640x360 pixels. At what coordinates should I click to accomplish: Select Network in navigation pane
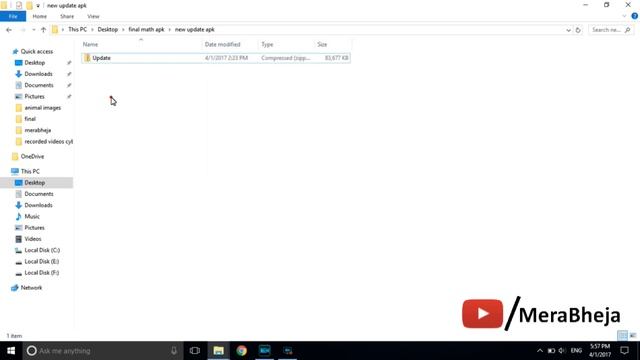point(31,288)
